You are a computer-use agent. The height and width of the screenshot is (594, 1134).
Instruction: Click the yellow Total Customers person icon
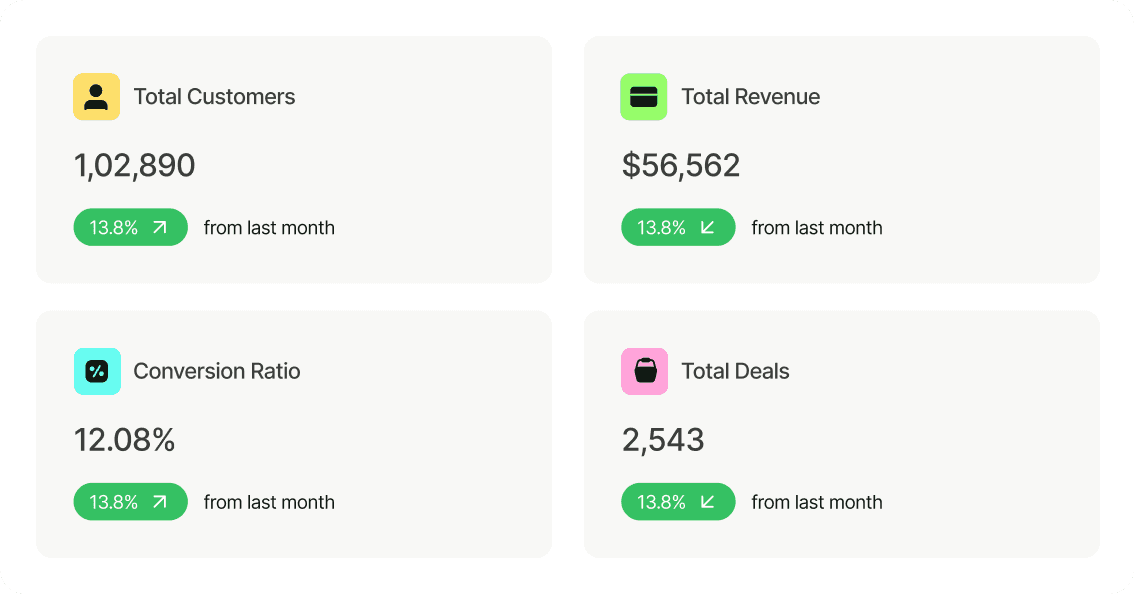coord(96,97)
